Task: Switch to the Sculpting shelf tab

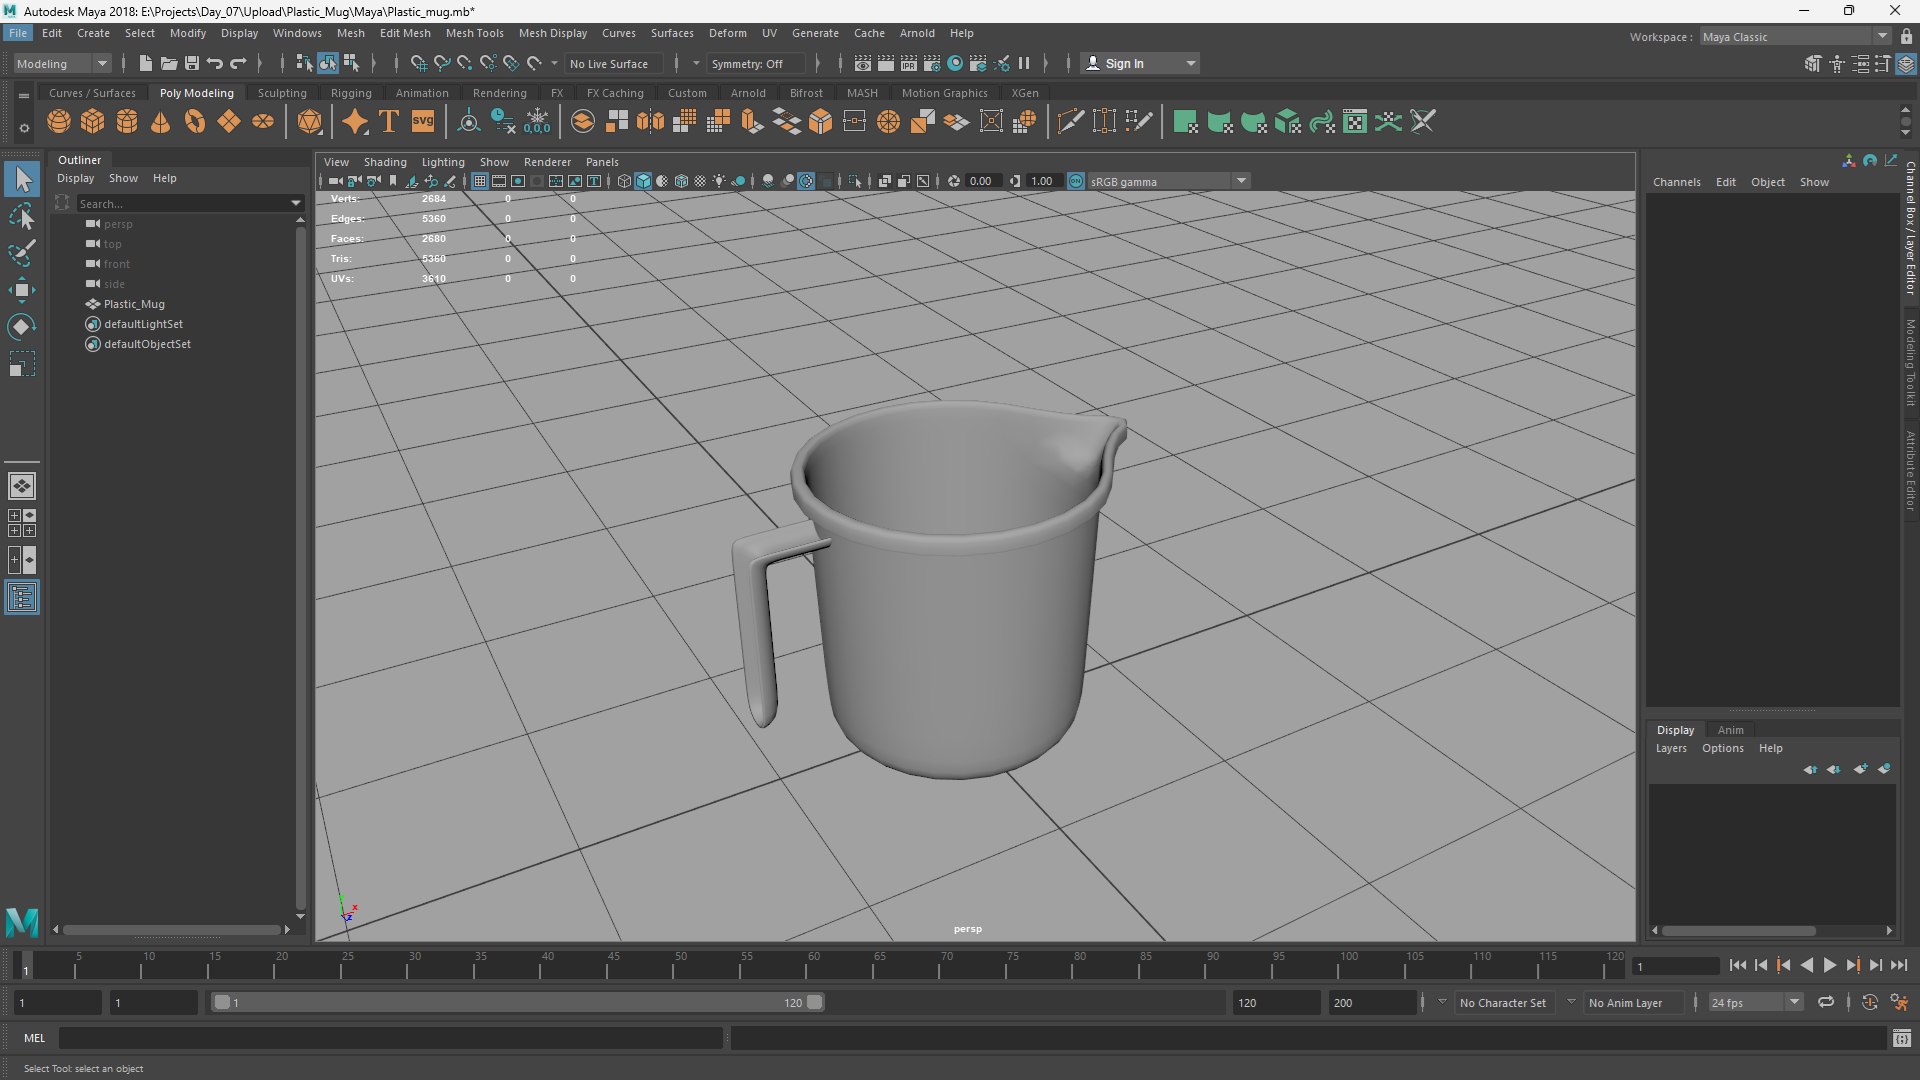Action: 282,93
